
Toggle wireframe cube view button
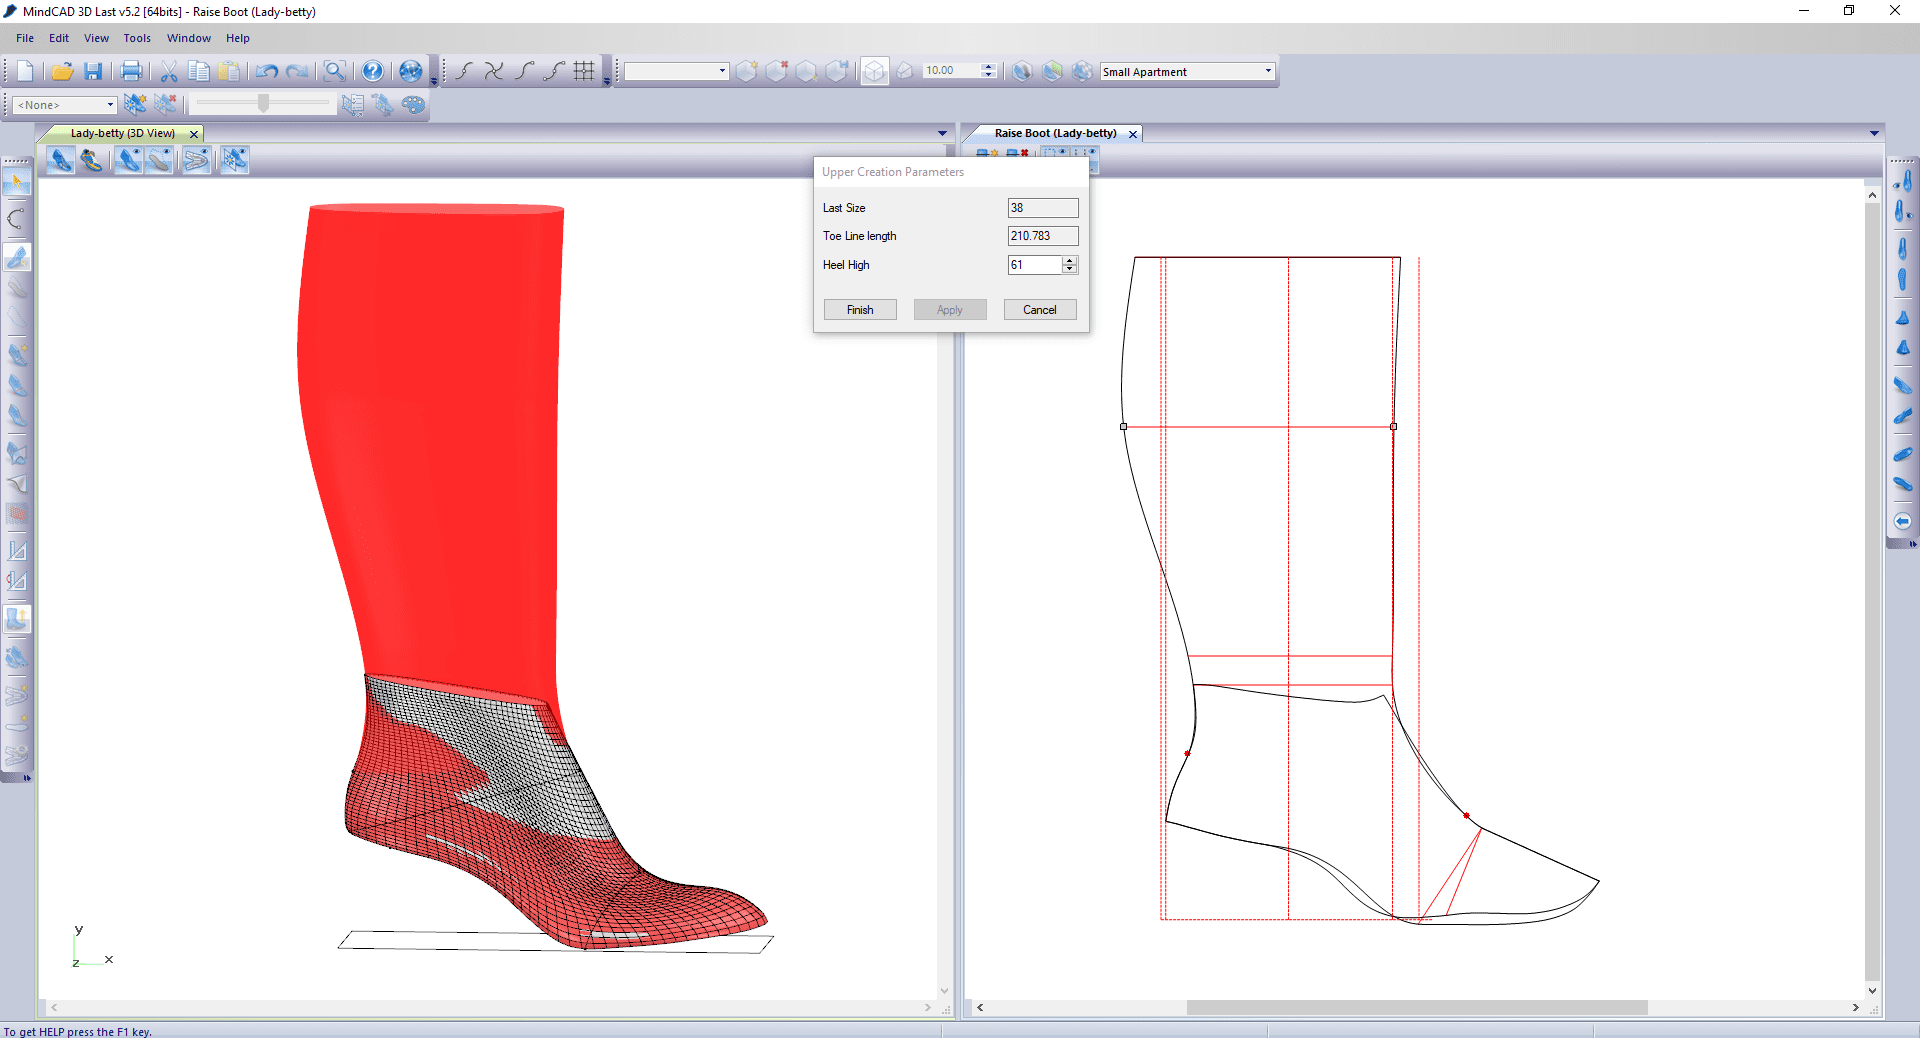pos(874,71)
